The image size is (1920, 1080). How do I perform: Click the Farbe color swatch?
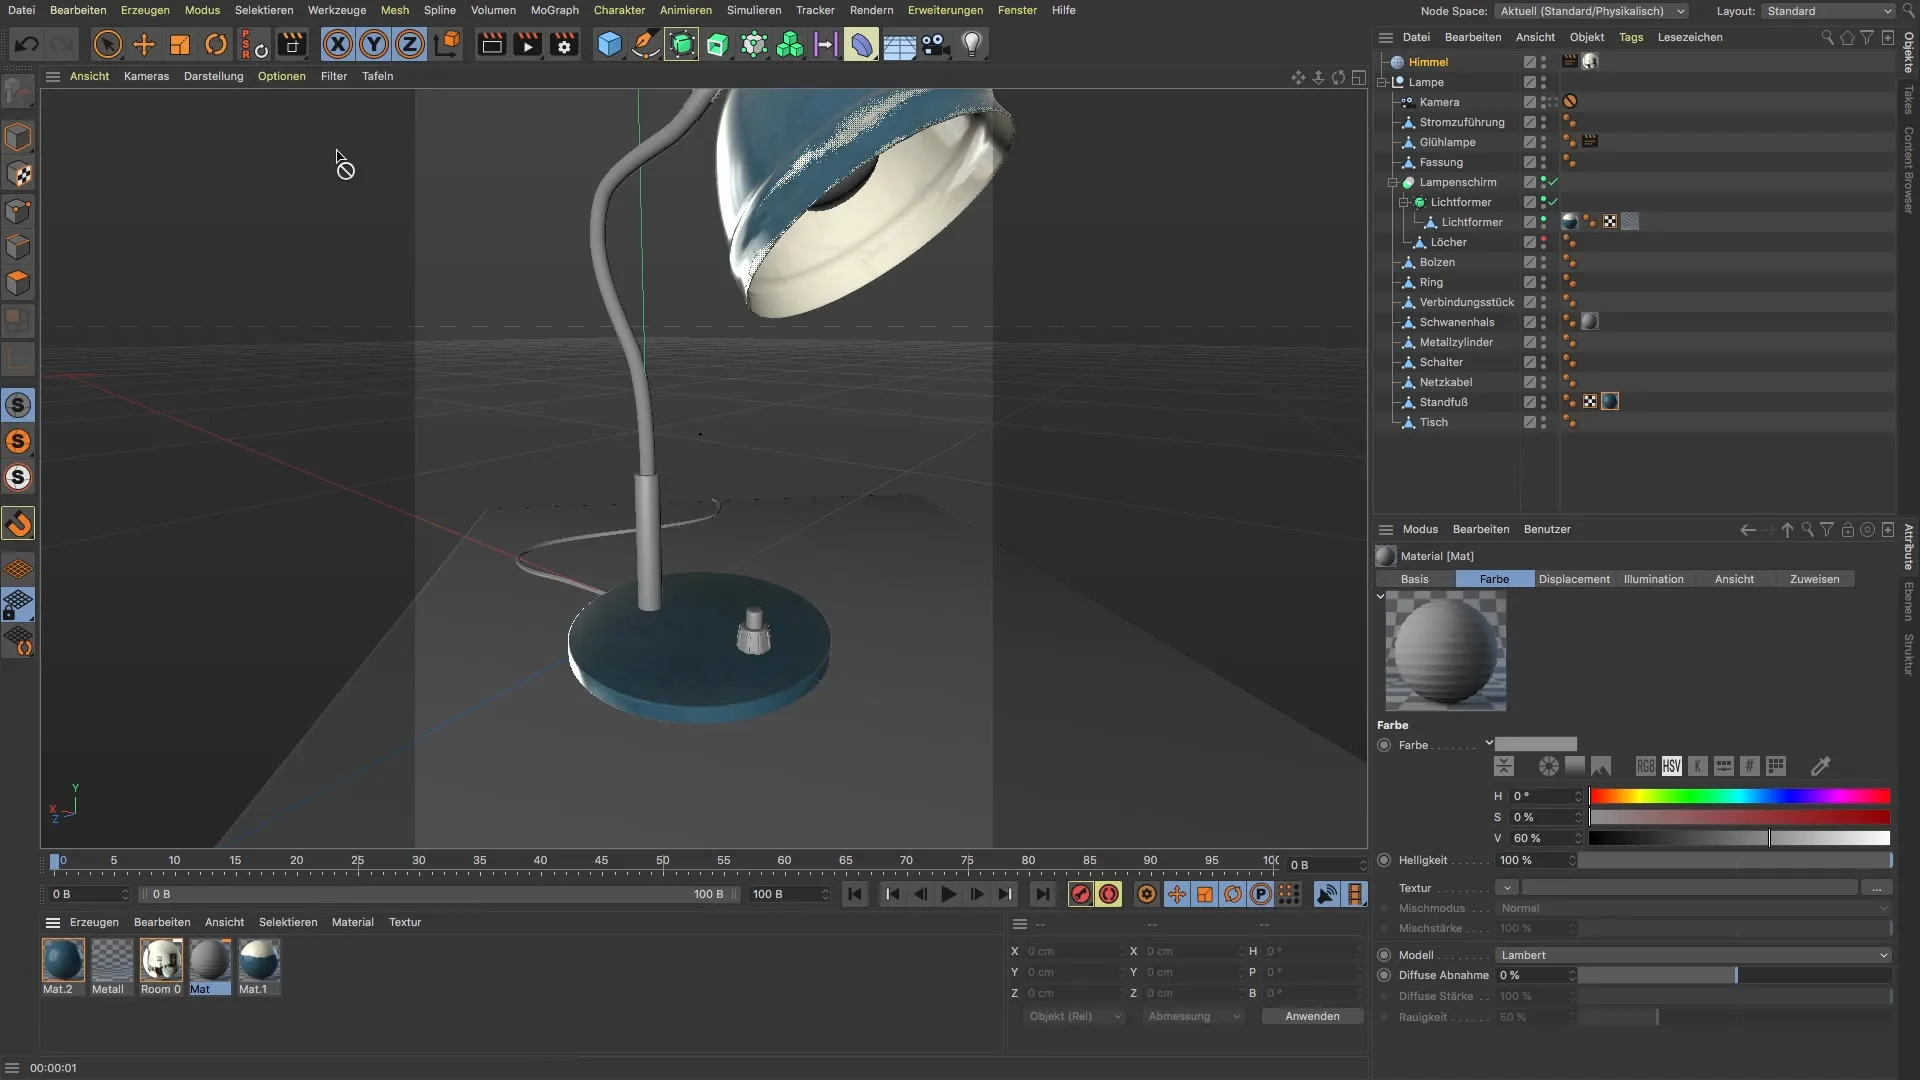click(x=1536, y=745)
